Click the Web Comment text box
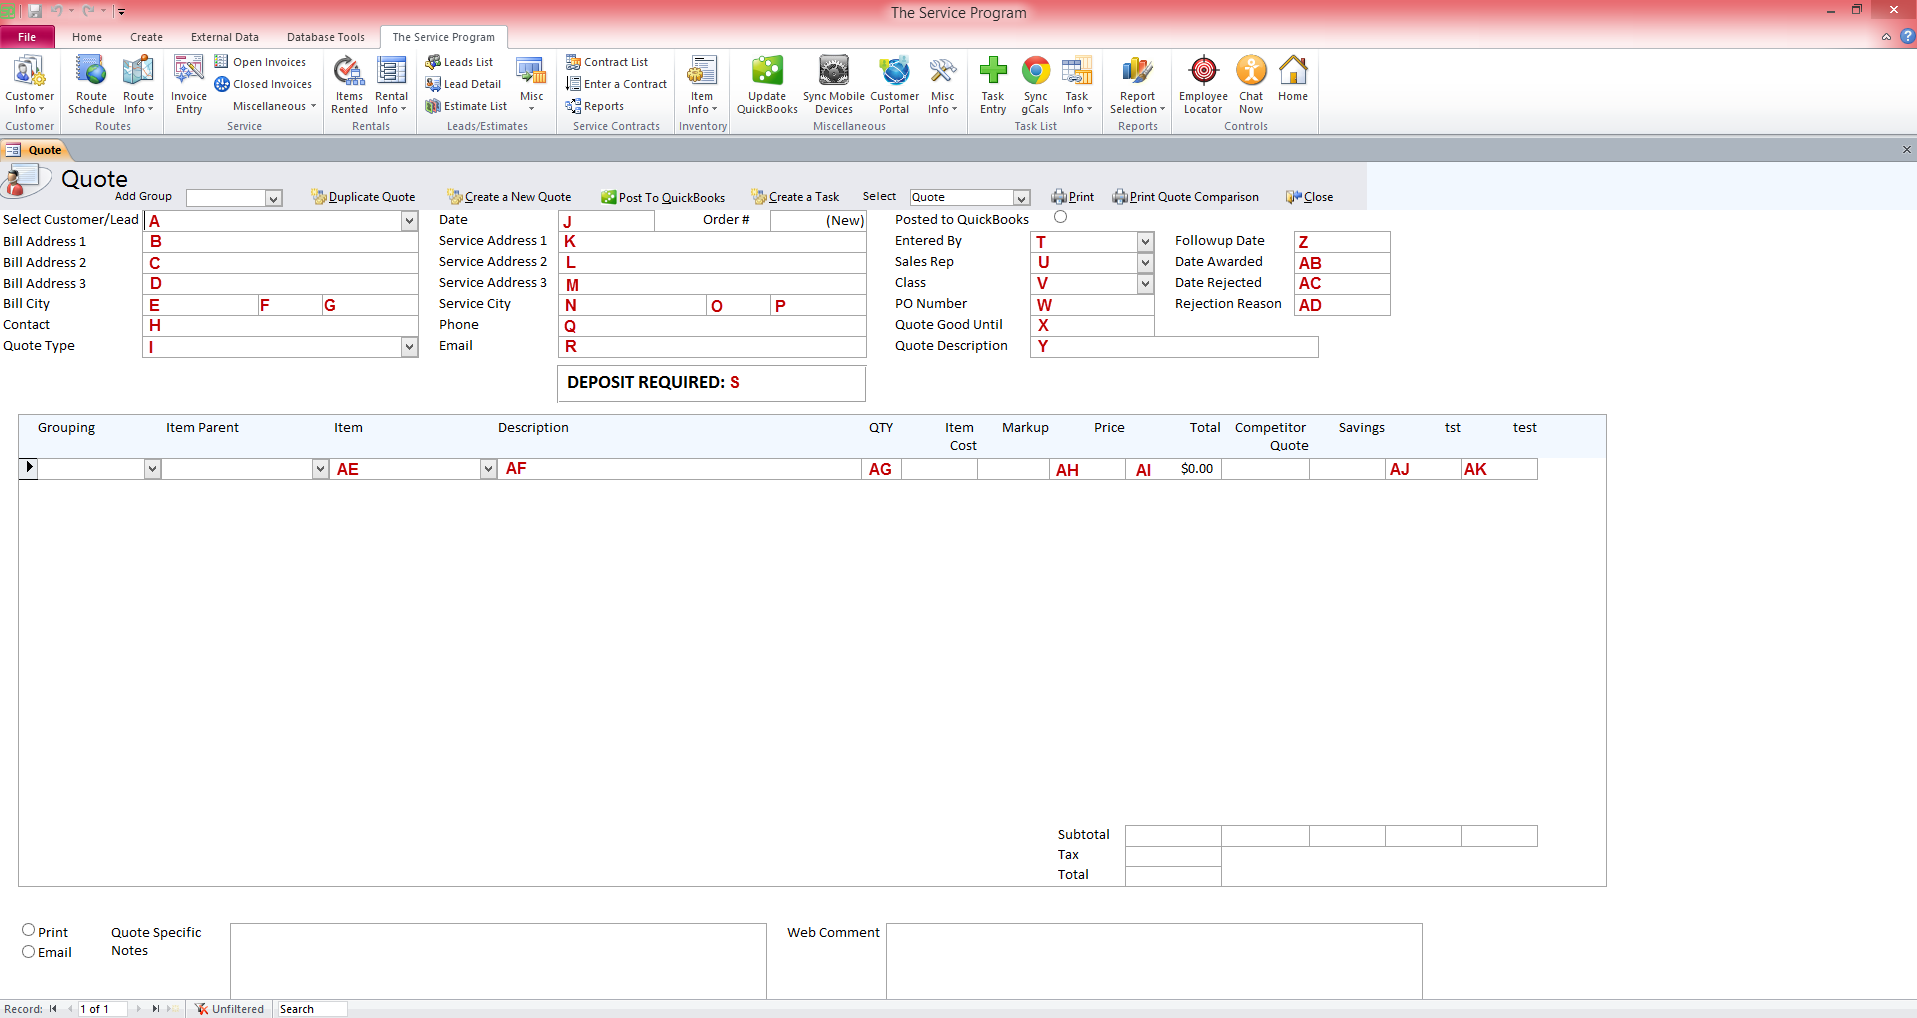This screenshot has height=1018, width=1917. point(1154,961)
